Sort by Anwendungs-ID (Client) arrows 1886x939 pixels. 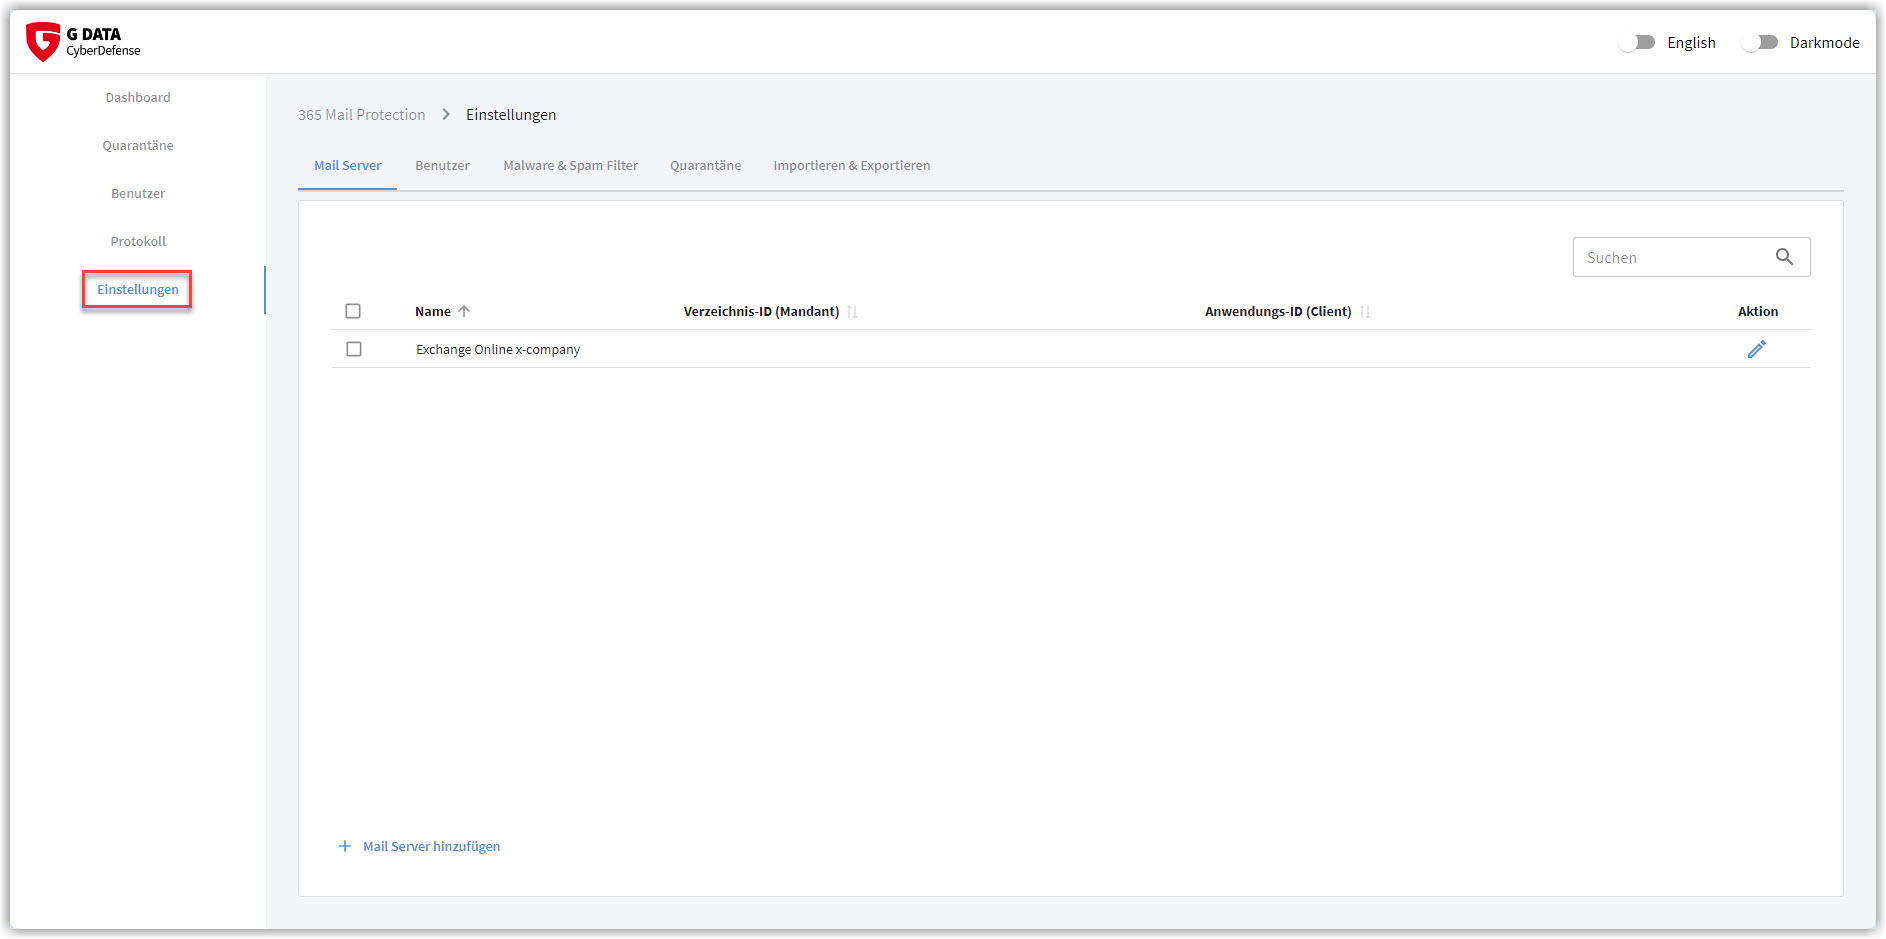tap(1365, 312)
